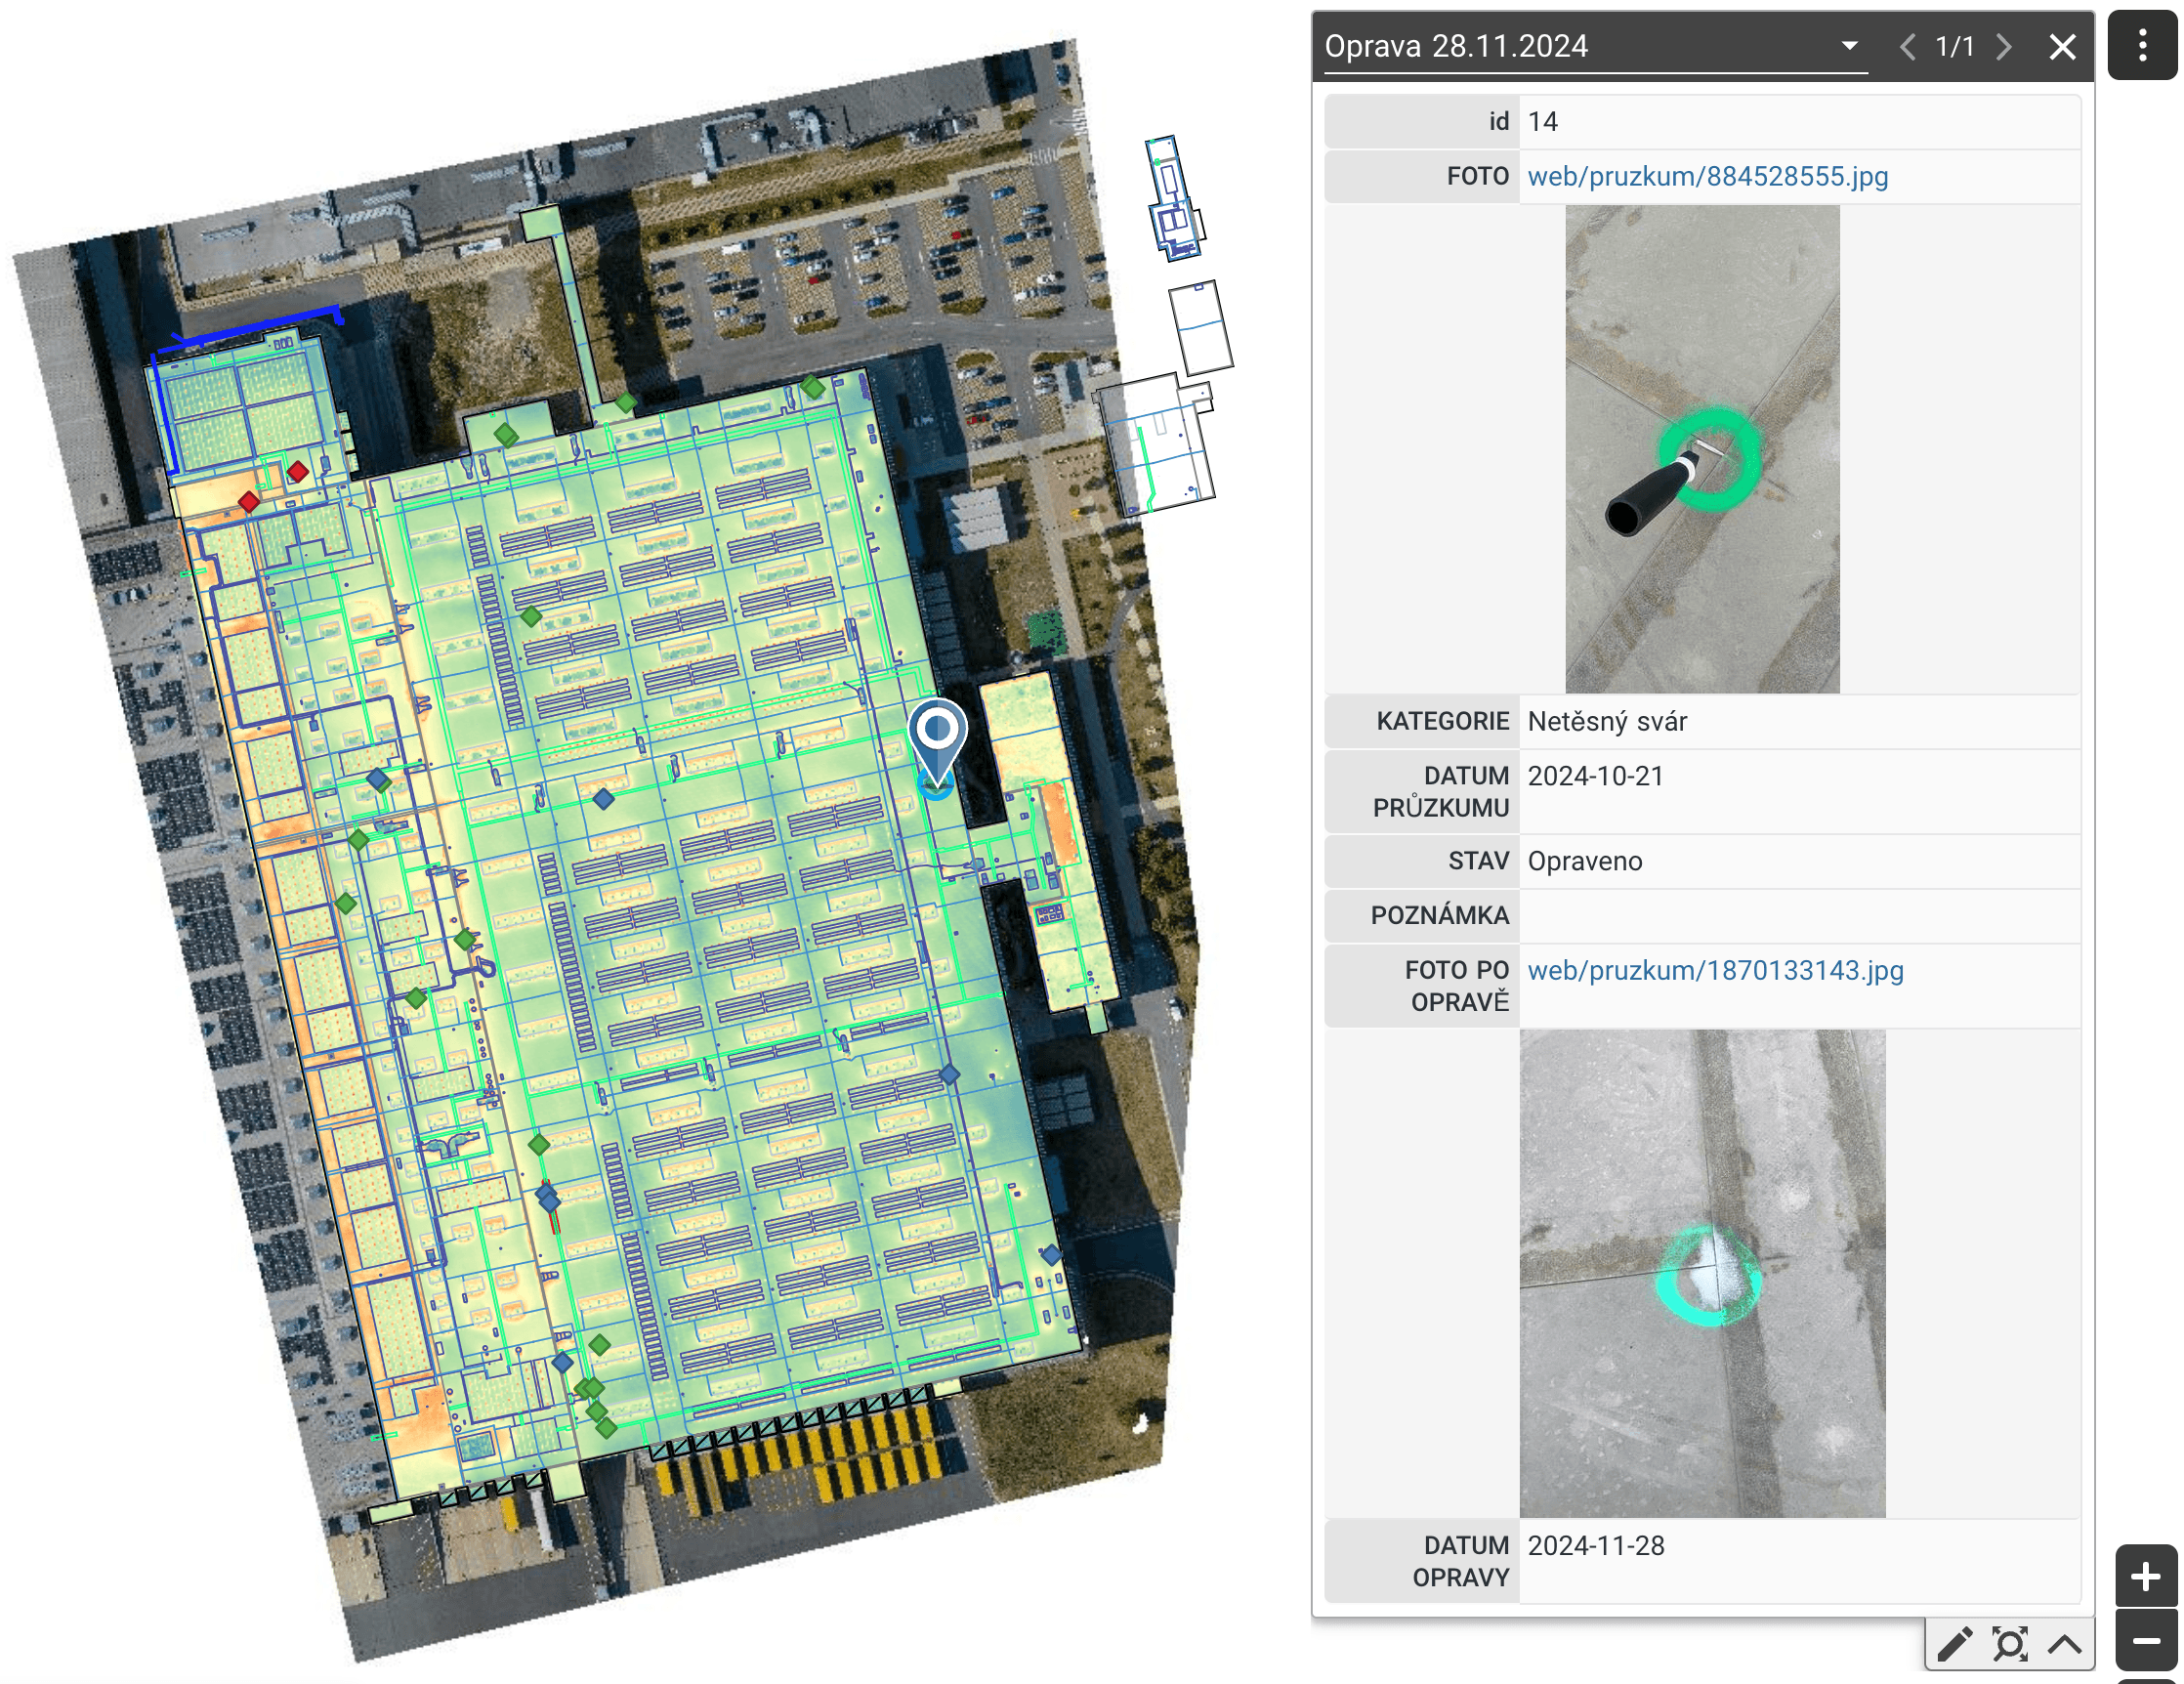
Task: Click the empty POZNÁMKA value field
Action: click(x=1799, y=915)
